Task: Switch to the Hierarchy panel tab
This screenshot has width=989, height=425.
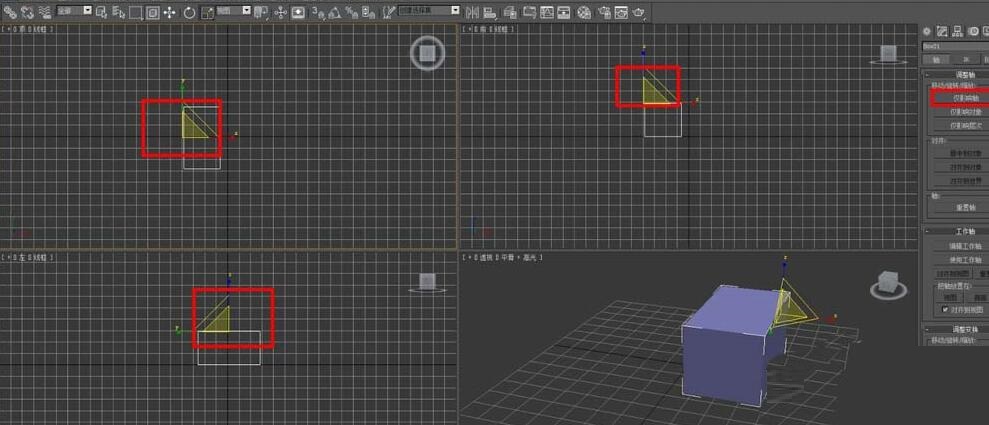Action: click(x=958, y=32)
